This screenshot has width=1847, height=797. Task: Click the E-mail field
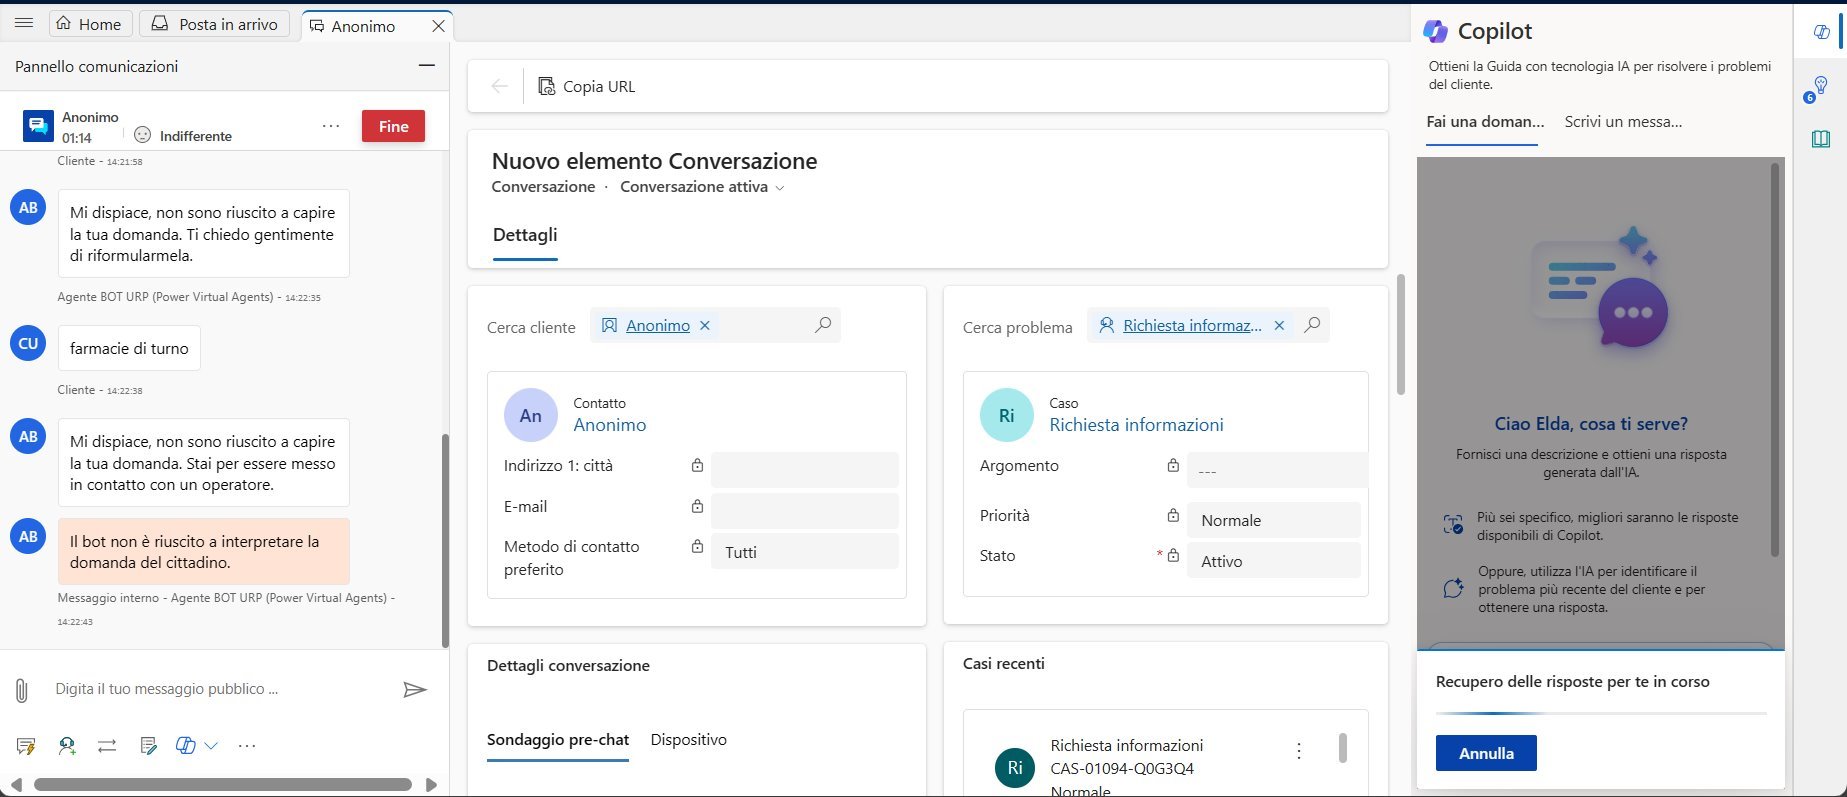coord(805,511)
